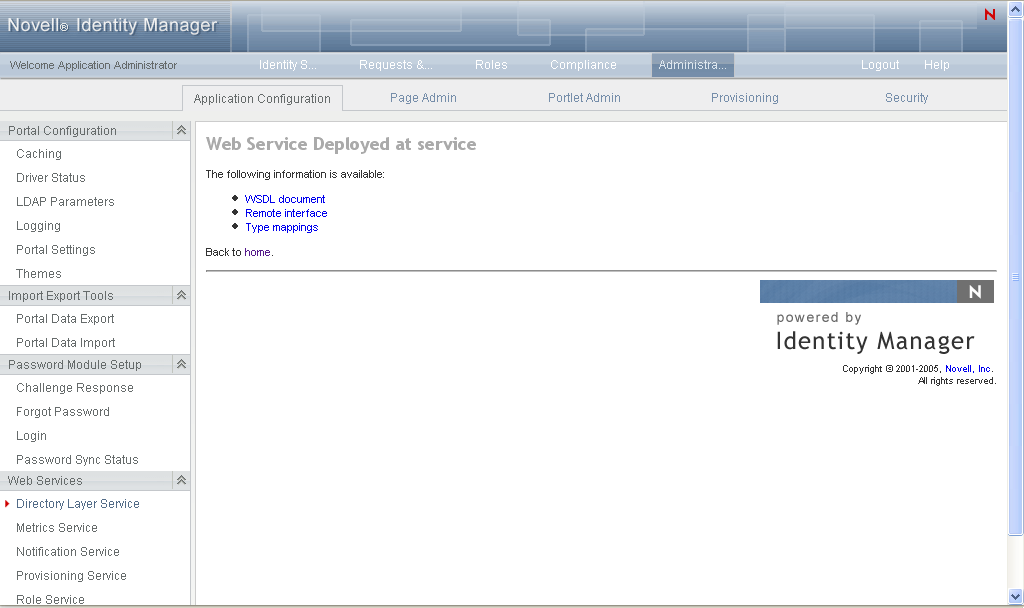Switch to the Page Admin tab

click(423, 97)
